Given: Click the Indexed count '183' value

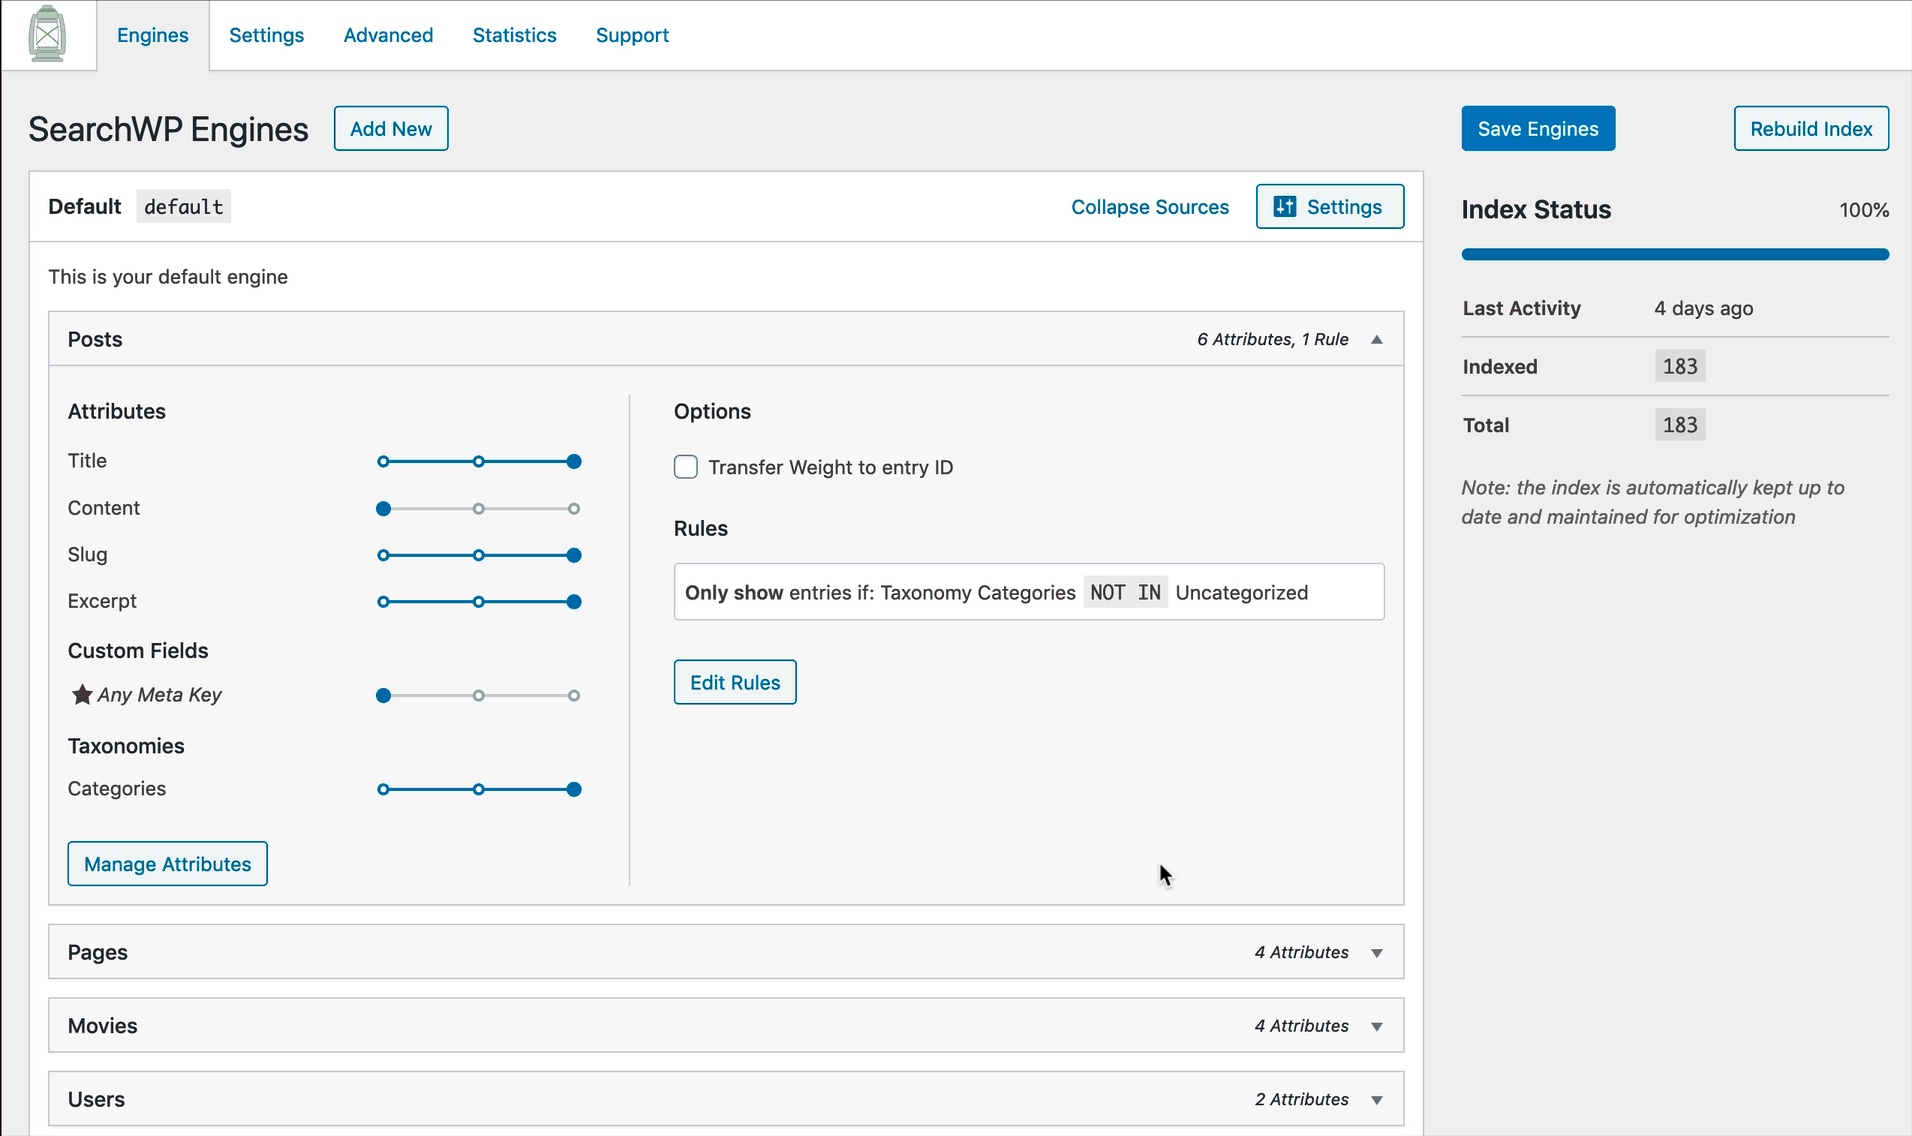Looking at the screenshot, I should 1680,366.
